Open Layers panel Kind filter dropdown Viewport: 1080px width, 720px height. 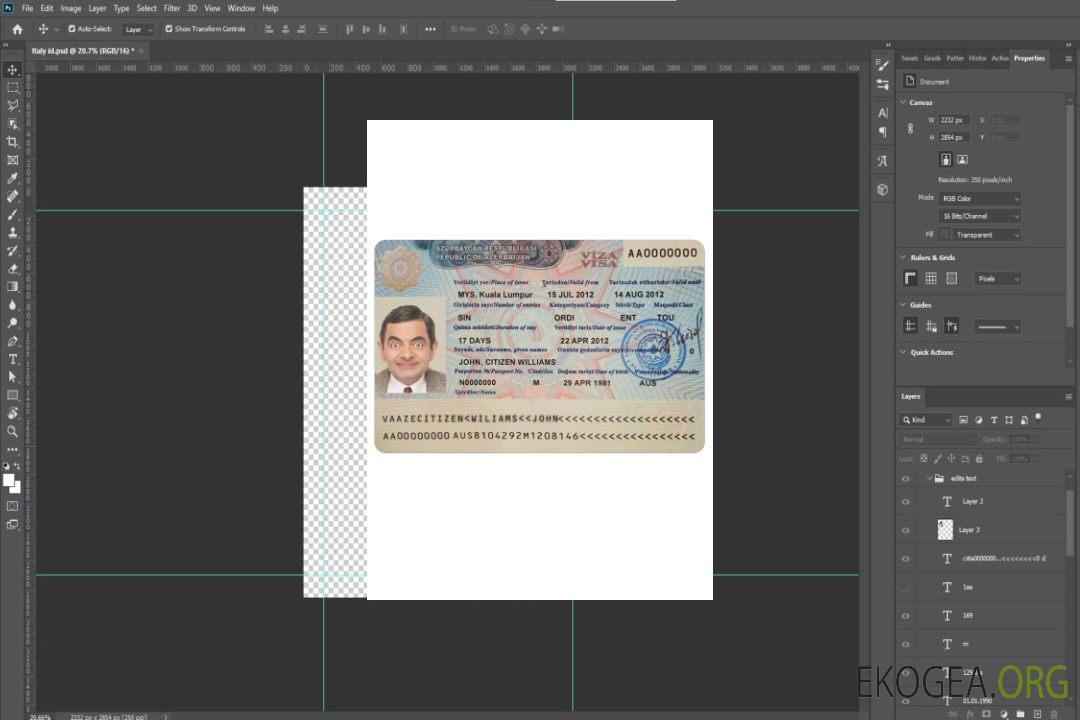926,420
